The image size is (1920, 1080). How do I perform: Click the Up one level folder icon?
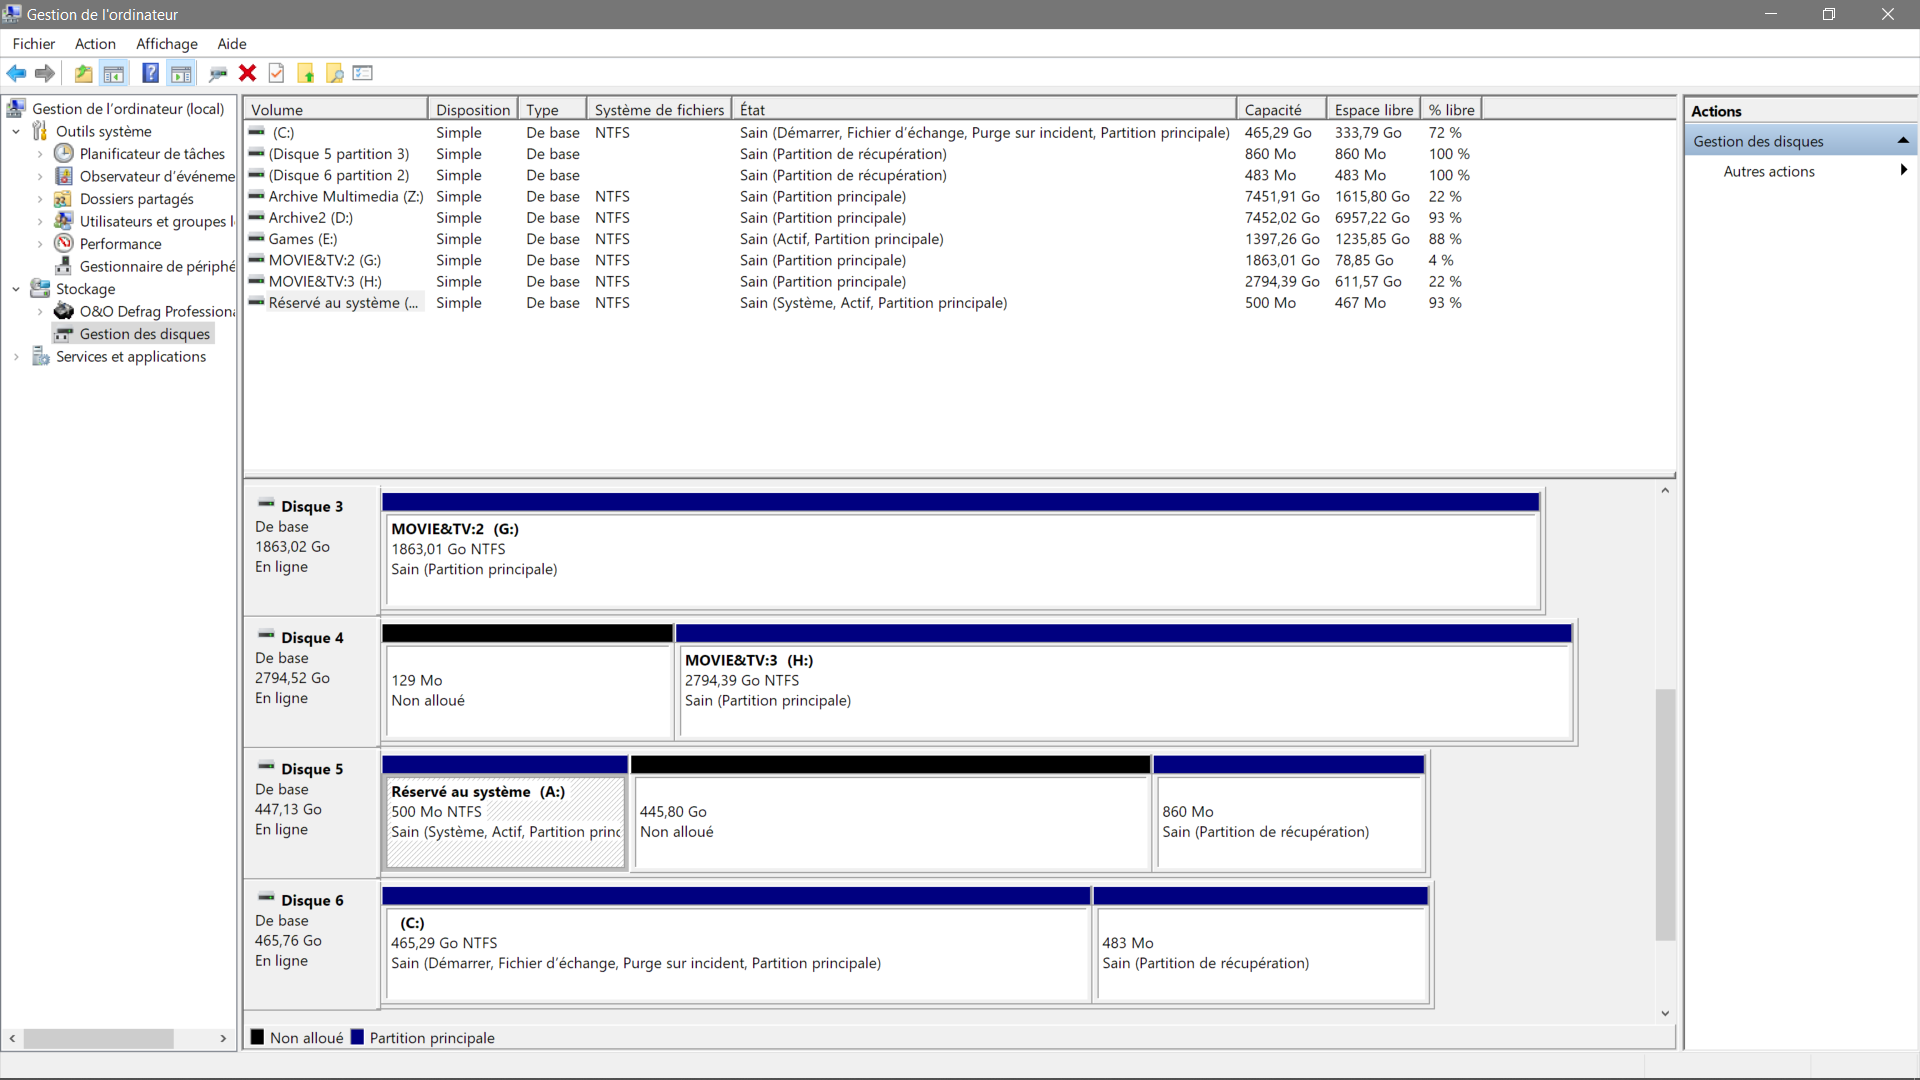(84, 73)
